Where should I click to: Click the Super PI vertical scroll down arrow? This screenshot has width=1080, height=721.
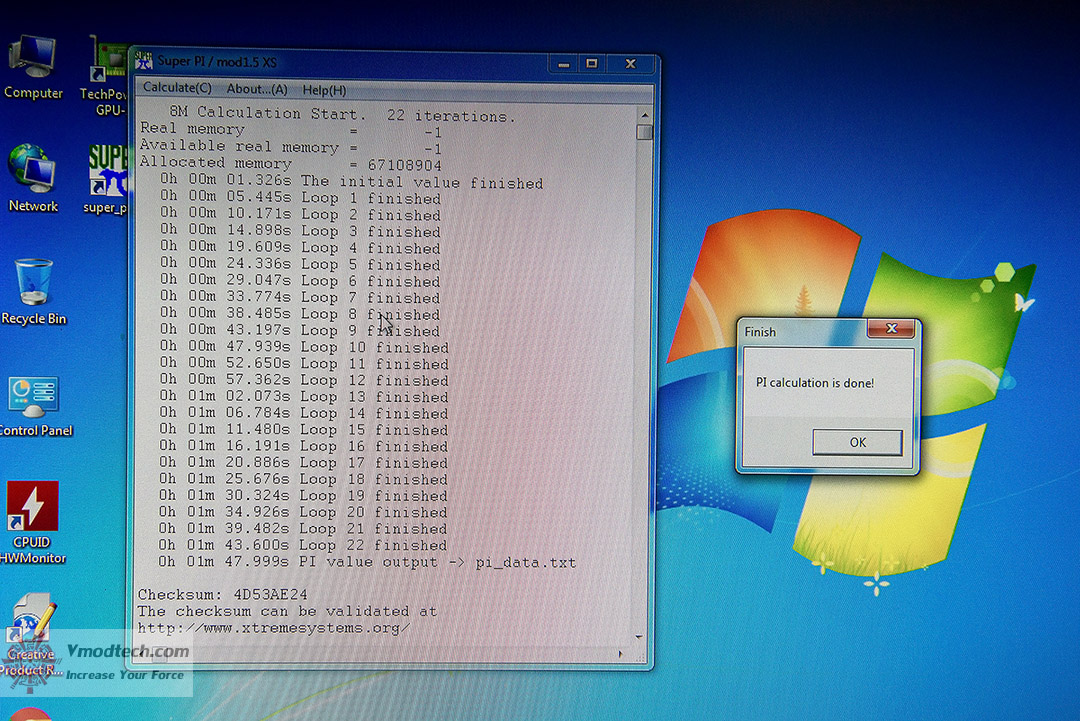[639, 638]
